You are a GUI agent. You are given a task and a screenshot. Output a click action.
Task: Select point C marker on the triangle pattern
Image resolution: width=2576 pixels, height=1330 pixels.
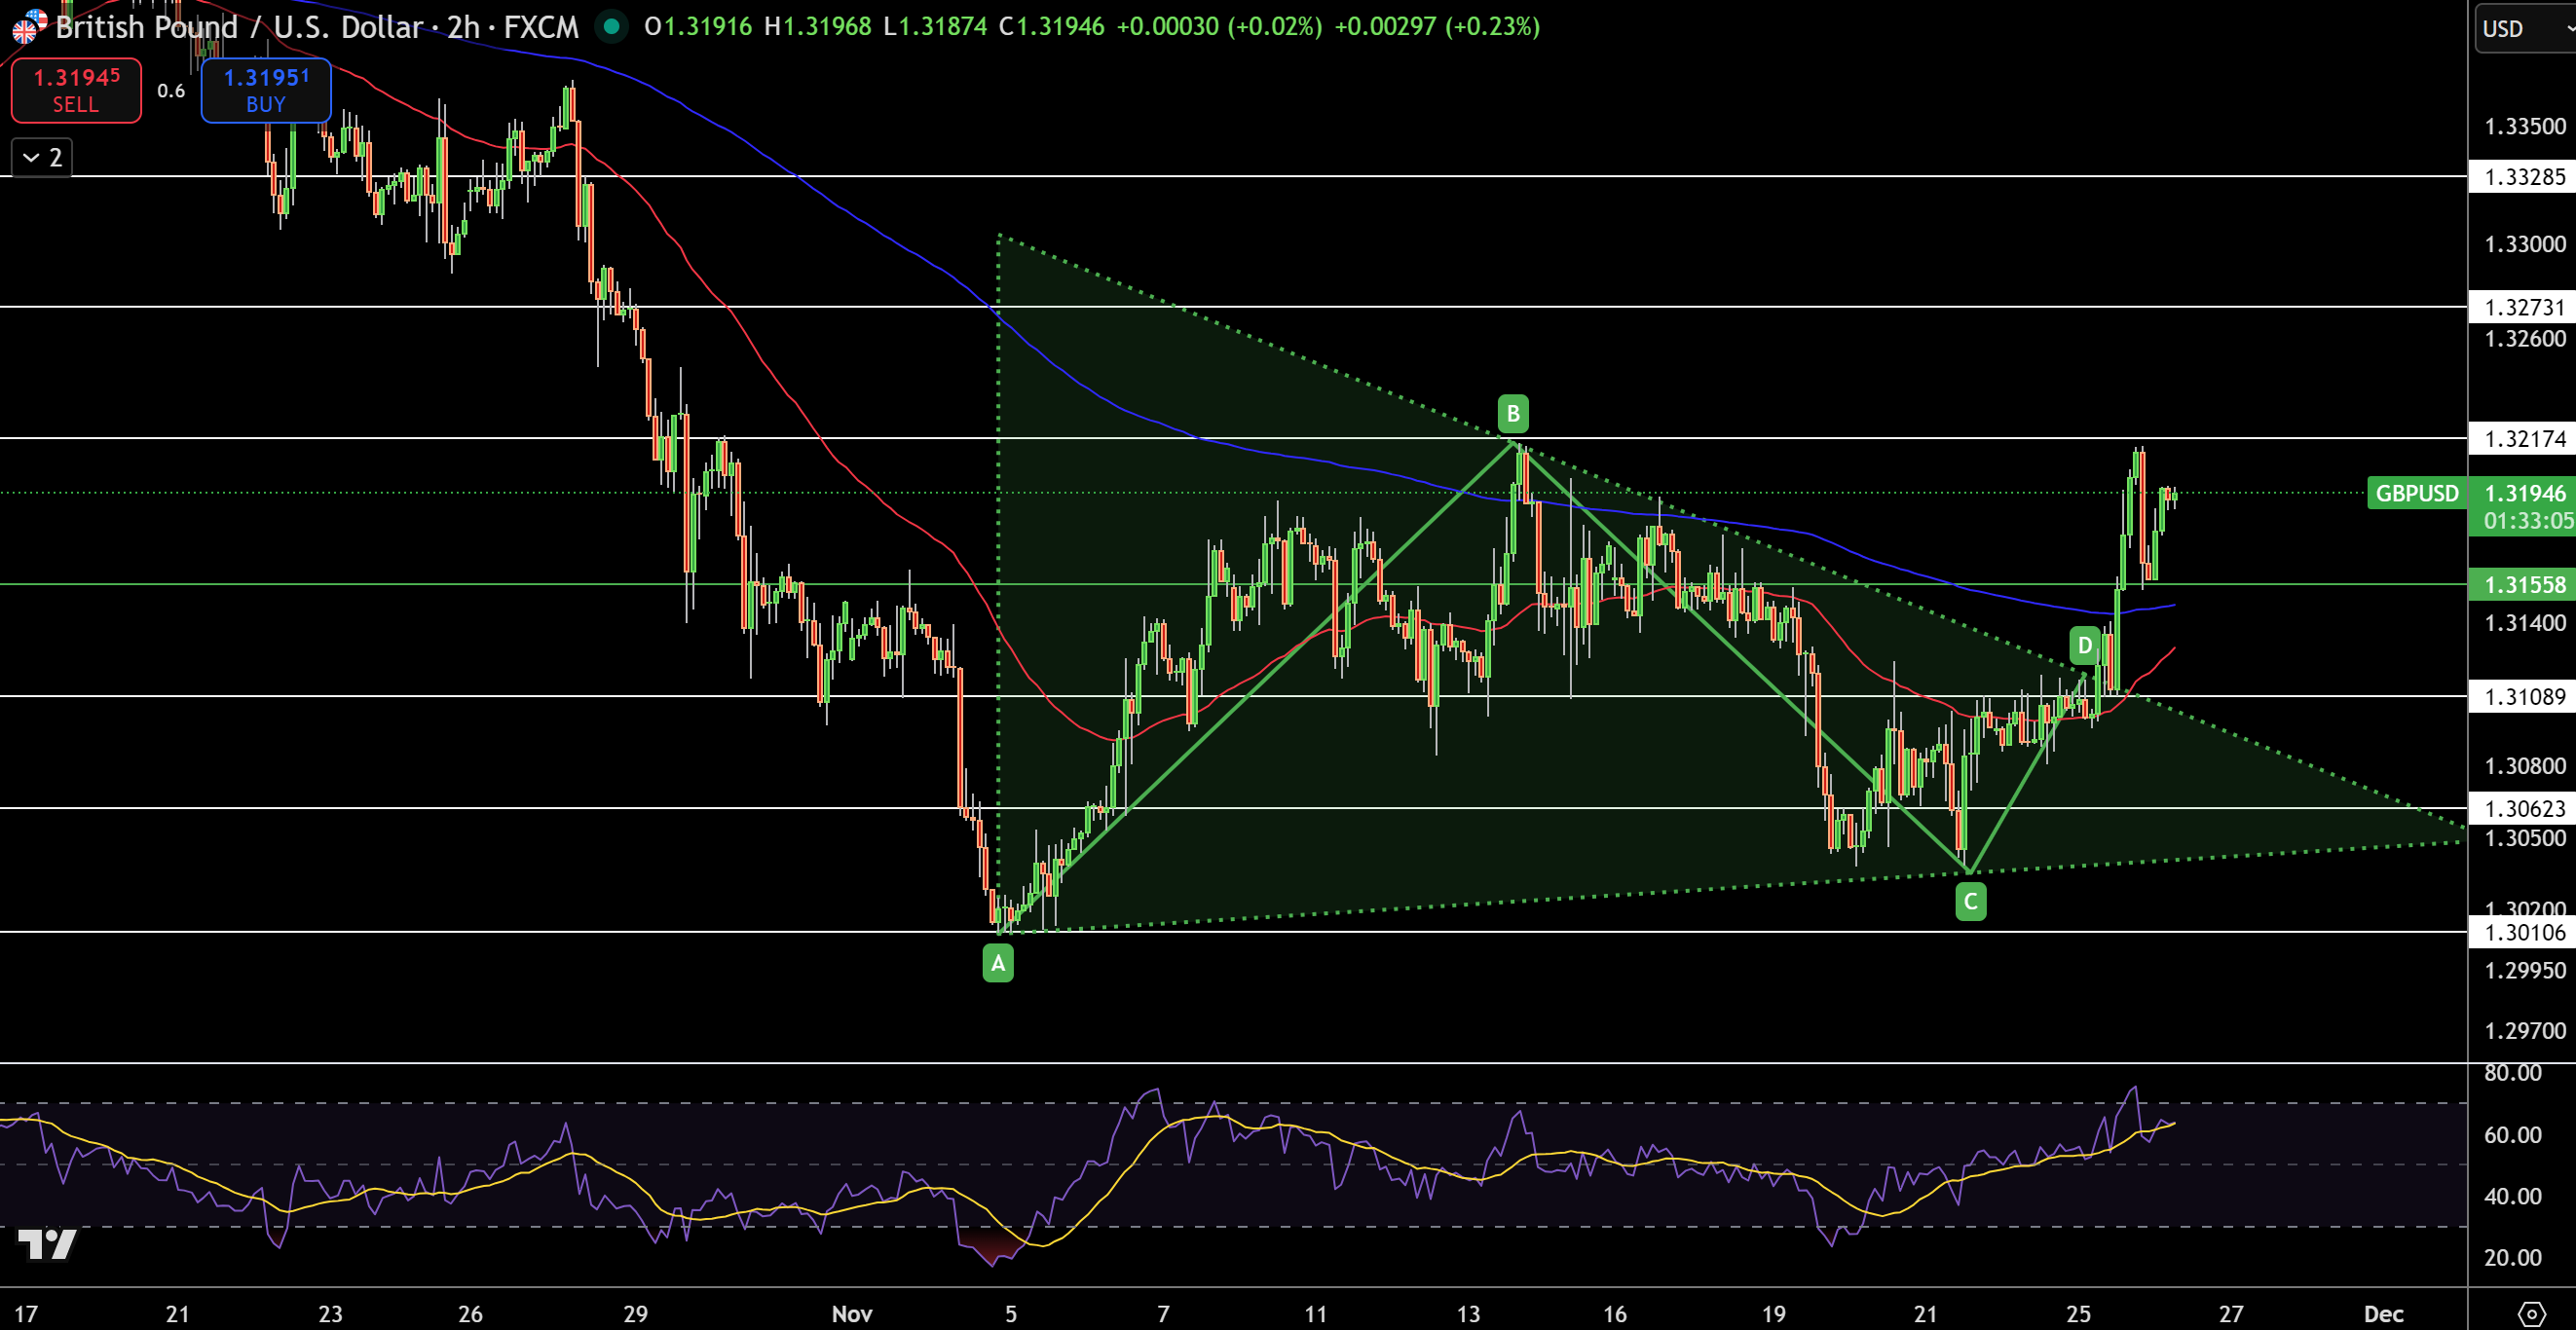click(x=1970, y=900)
